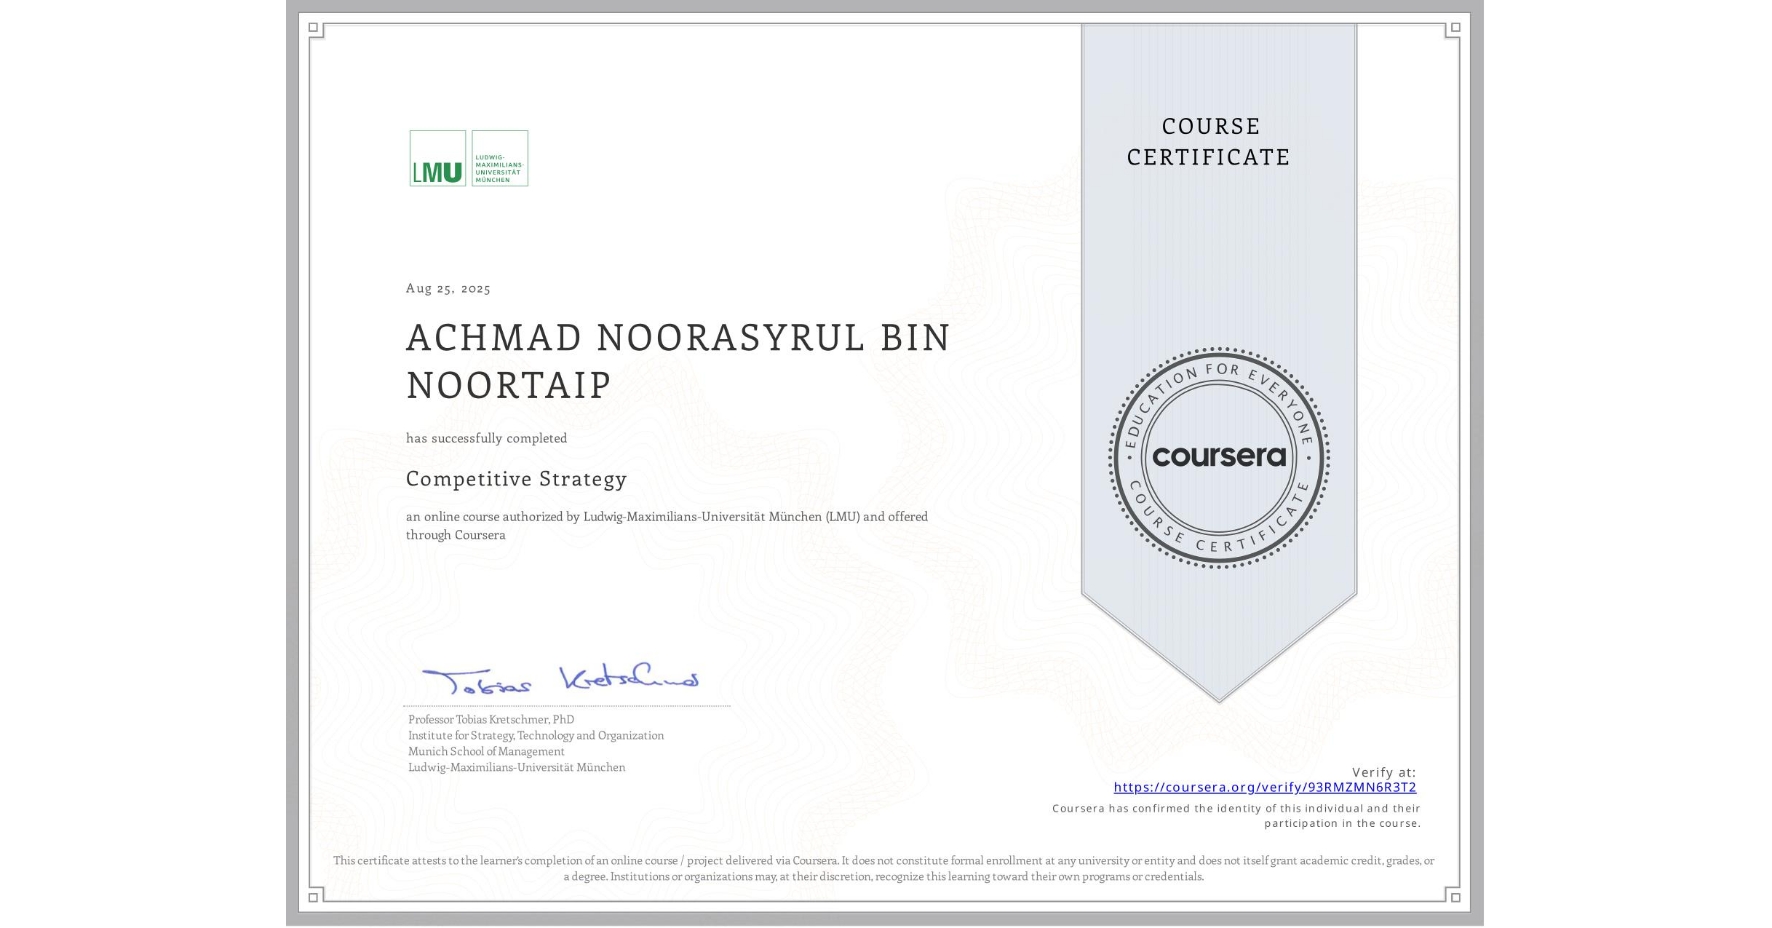
Task: Click the LMU logo square
Action: click(x=437, y=158)
